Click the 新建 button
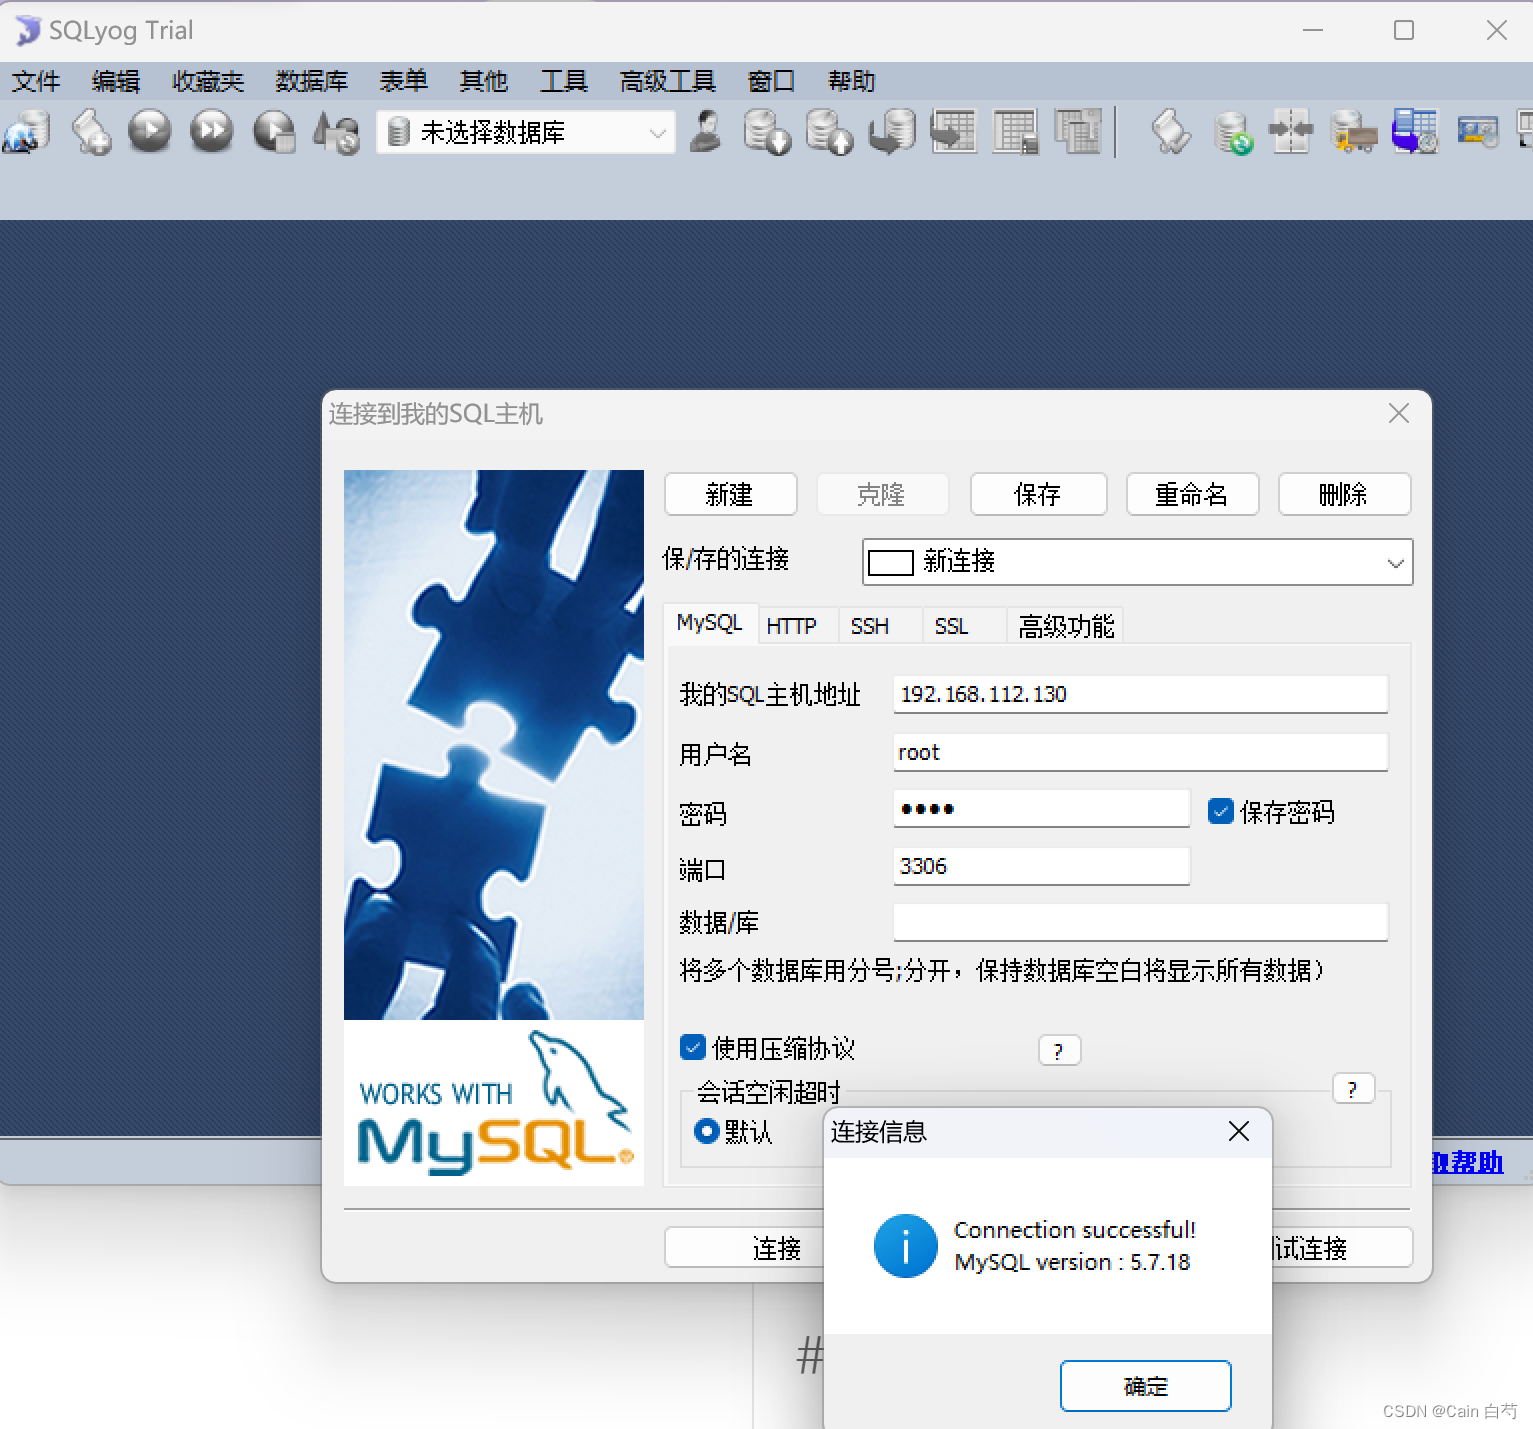This screenshot has height=1429, width=1533. coord(730,494)
